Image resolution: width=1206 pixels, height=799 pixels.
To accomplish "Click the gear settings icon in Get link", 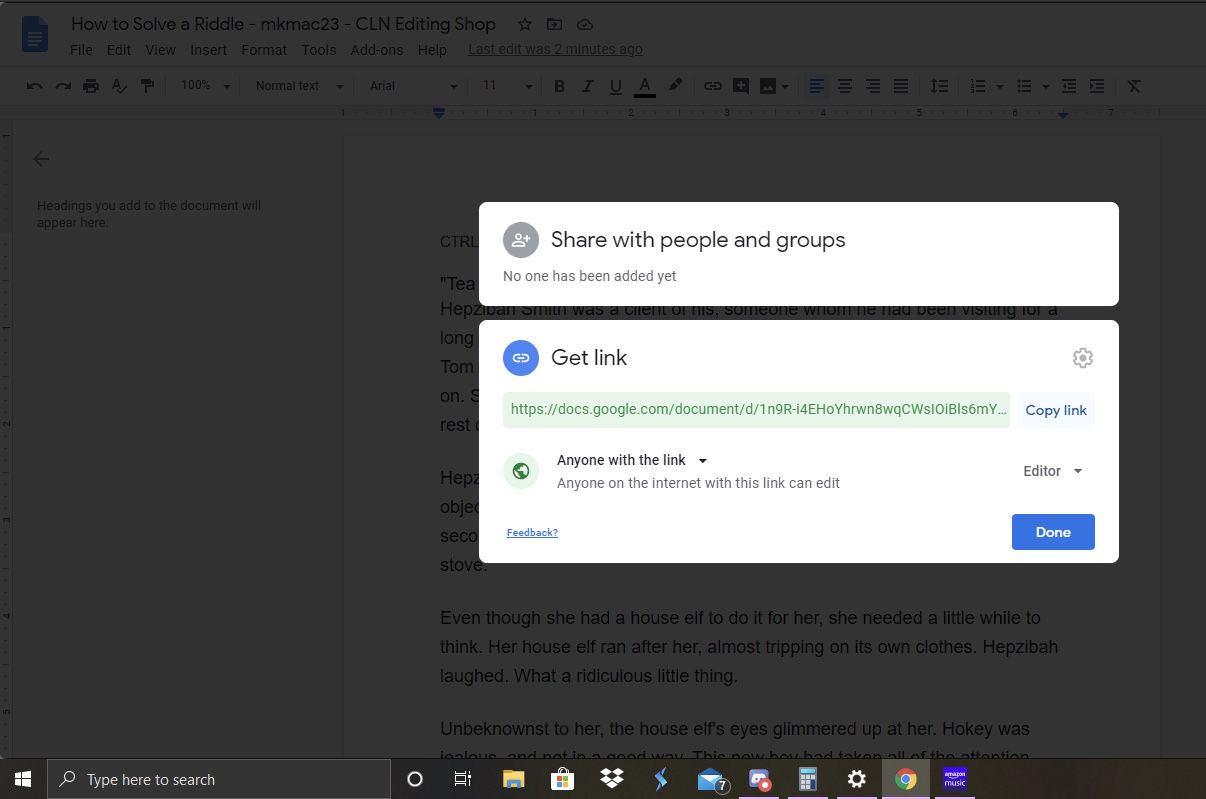I will point(1082,358).
